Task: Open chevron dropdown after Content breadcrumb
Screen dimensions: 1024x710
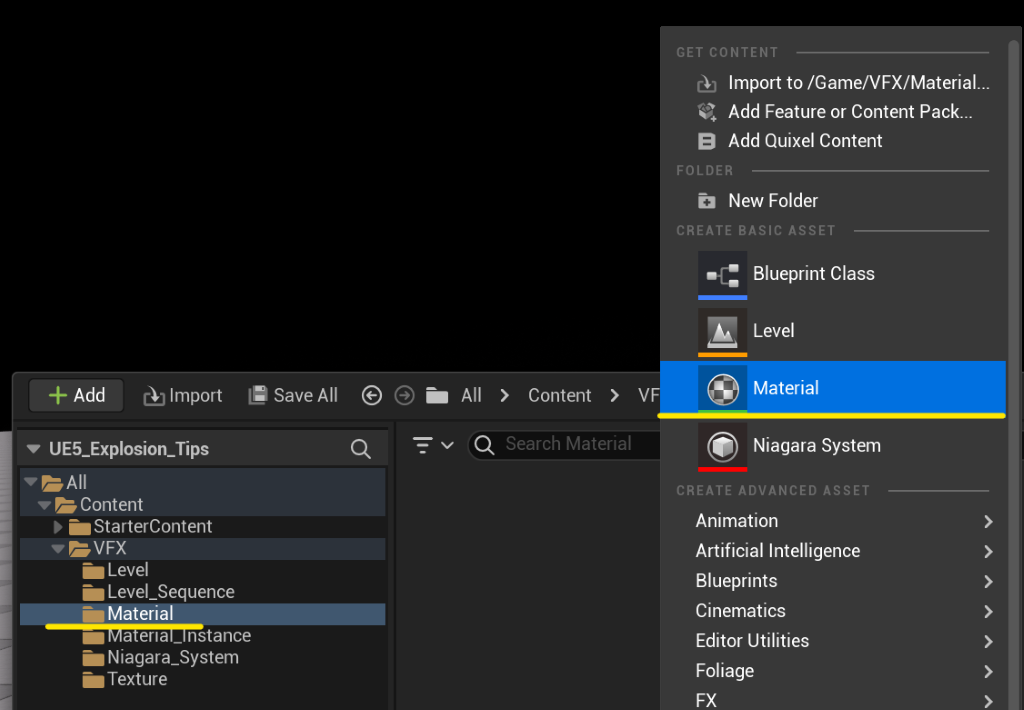Action: click(x=614, y=395)
